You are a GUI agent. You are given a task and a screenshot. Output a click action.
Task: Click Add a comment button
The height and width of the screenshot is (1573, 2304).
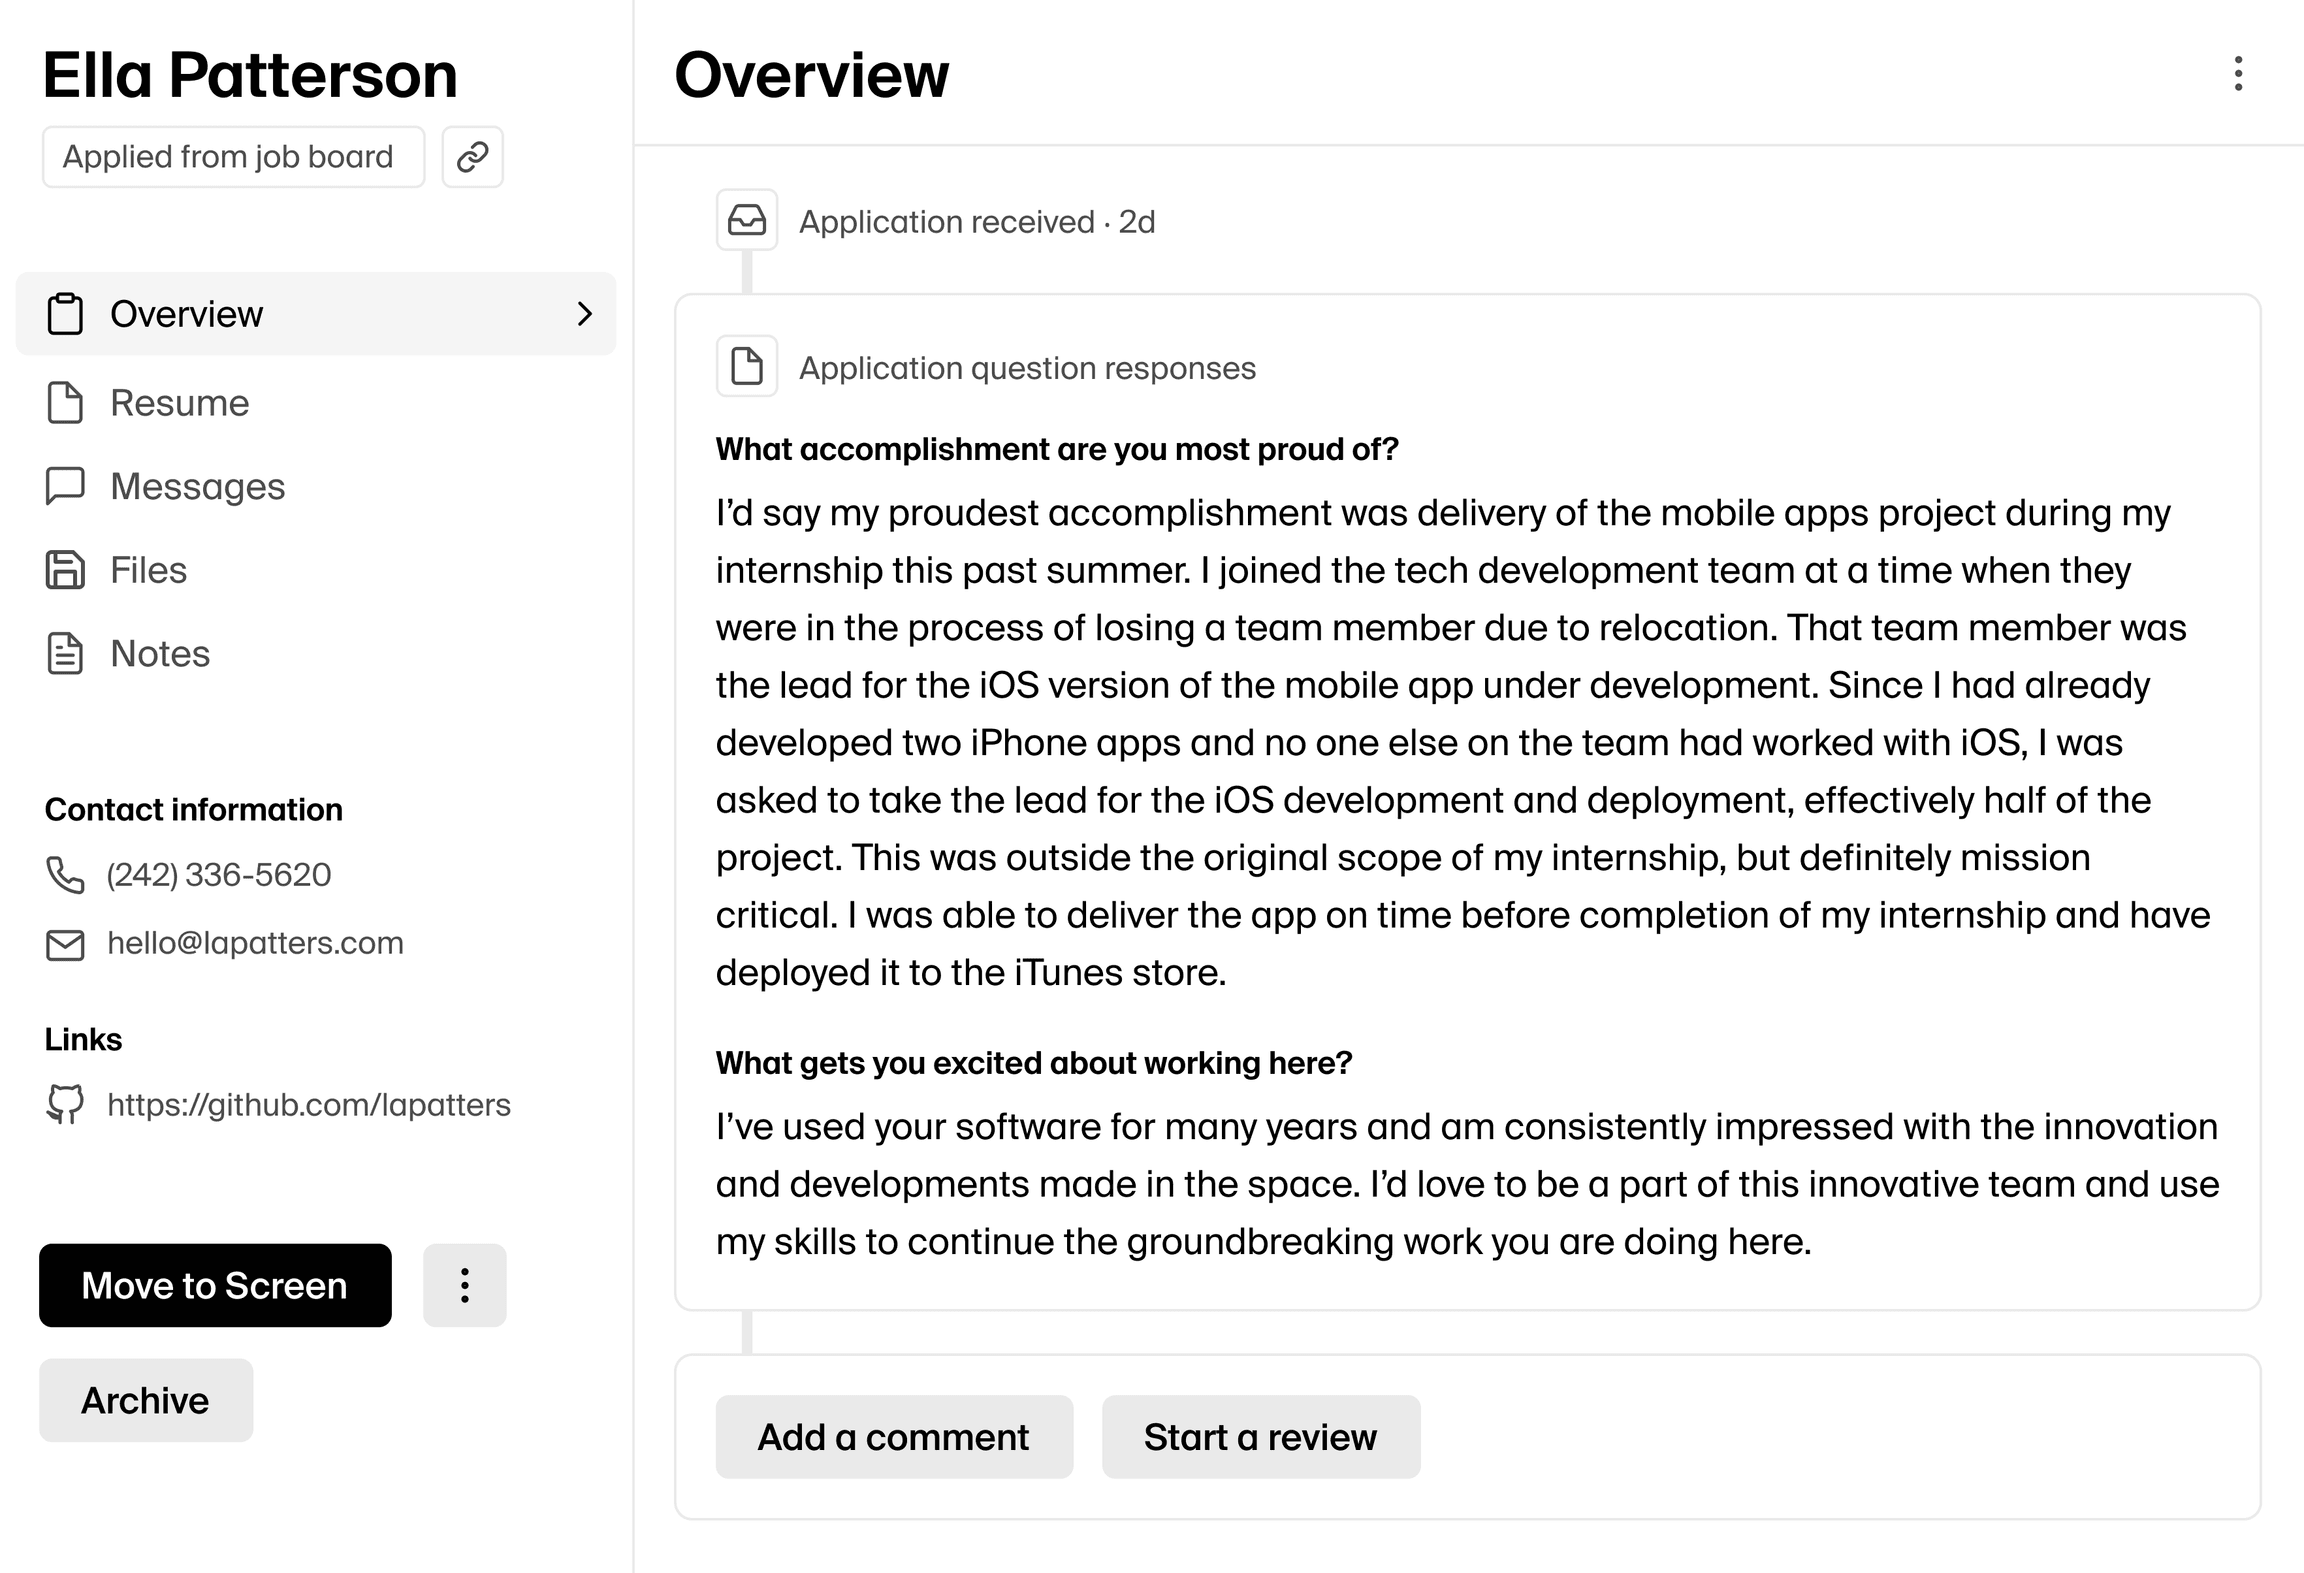coord(894,1437)
